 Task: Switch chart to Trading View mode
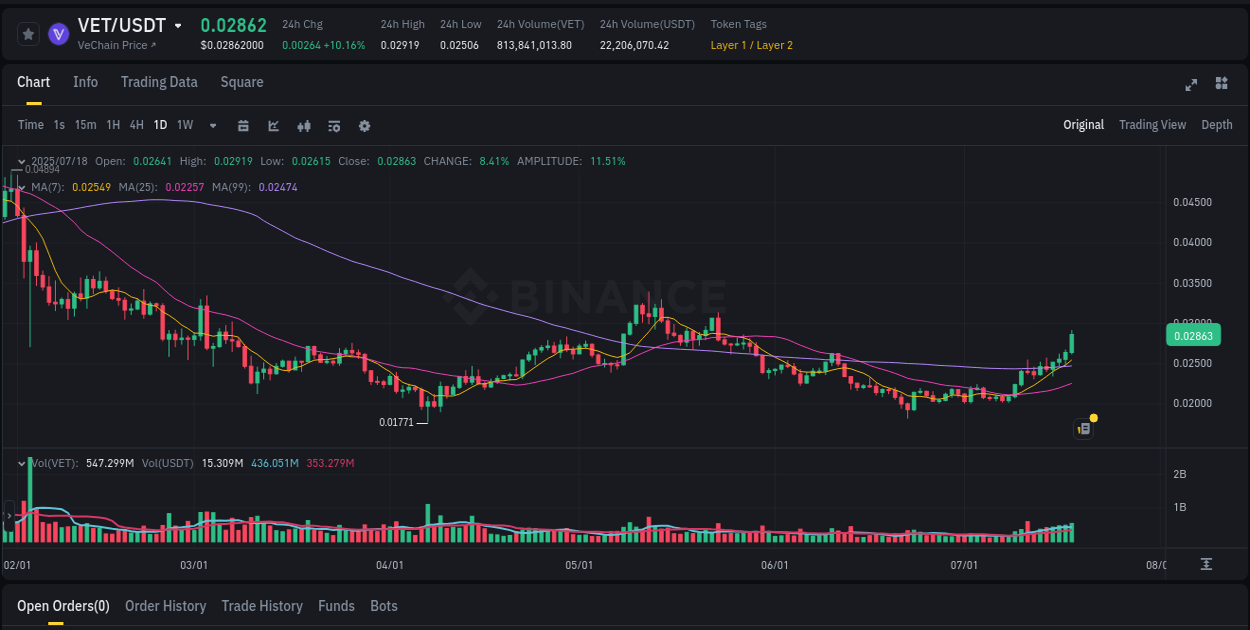(x=1152, y=125)
